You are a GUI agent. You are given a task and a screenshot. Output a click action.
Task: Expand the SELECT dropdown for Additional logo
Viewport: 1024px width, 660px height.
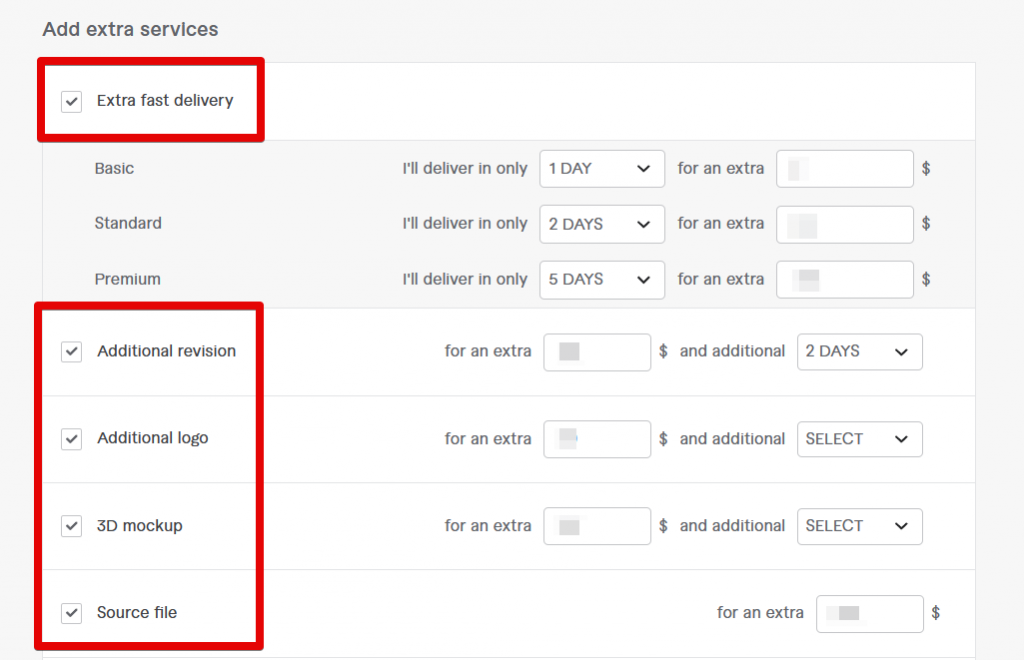(x=859, y=439)
